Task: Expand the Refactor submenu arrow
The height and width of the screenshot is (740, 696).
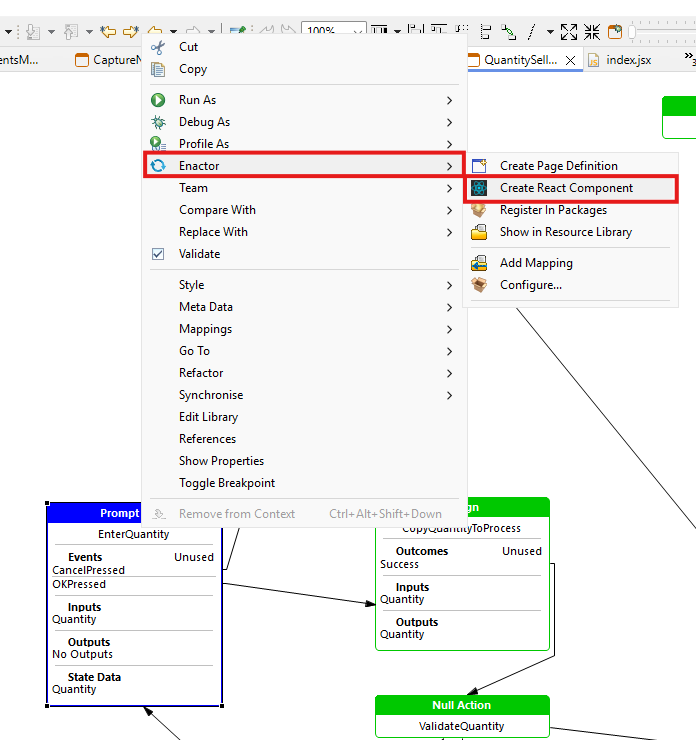Action: pyautogui.click(x=450, y=373)
